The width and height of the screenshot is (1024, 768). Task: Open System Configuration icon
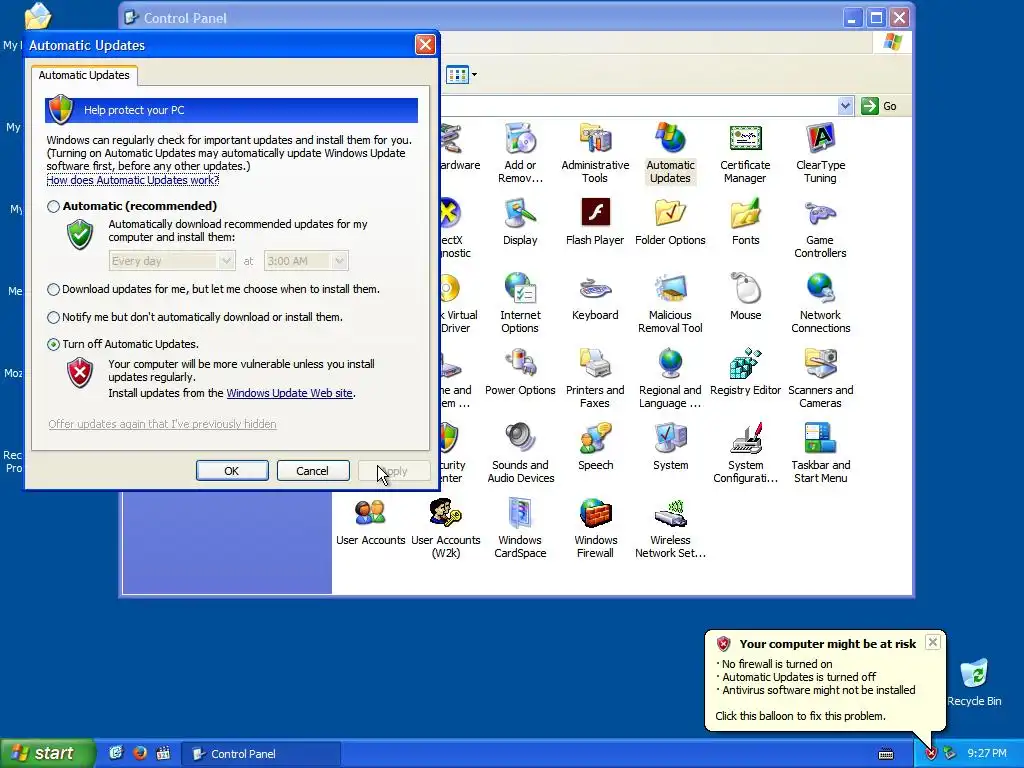[x=745, y=453]
